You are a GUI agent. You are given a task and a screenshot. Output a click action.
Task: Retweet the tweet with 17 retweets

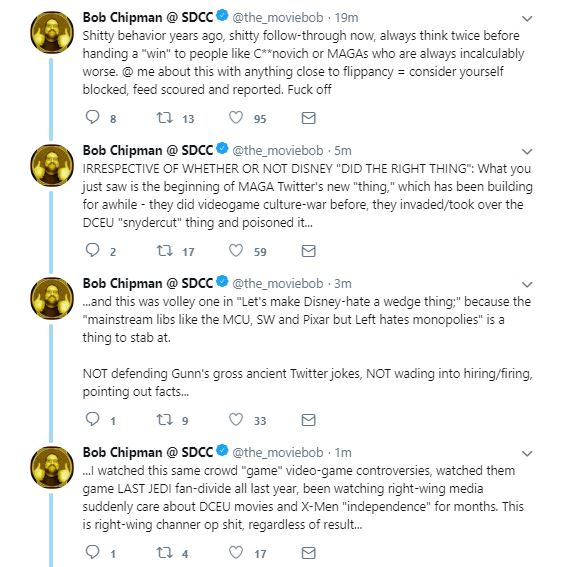[x=164, y=250]
